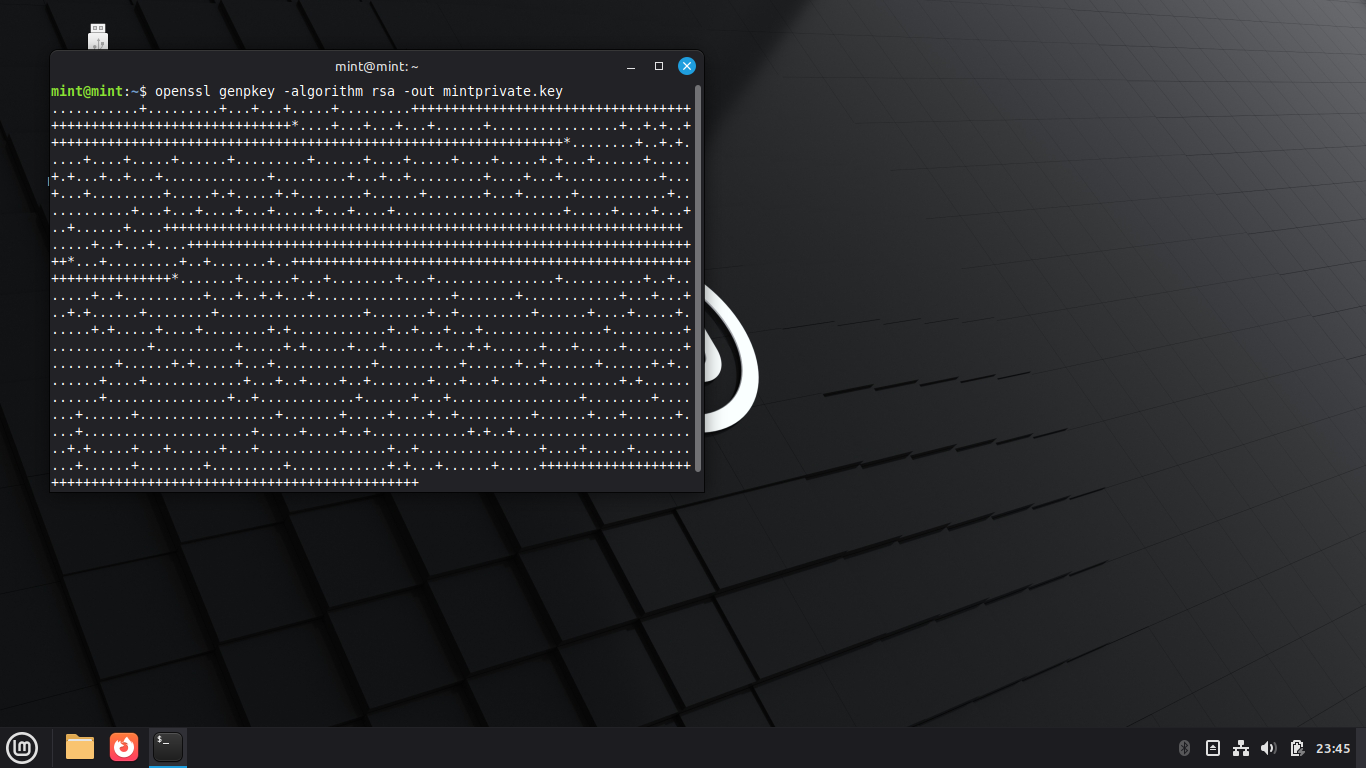
Task: Maximize the terminal window
Action: [659, 66]
